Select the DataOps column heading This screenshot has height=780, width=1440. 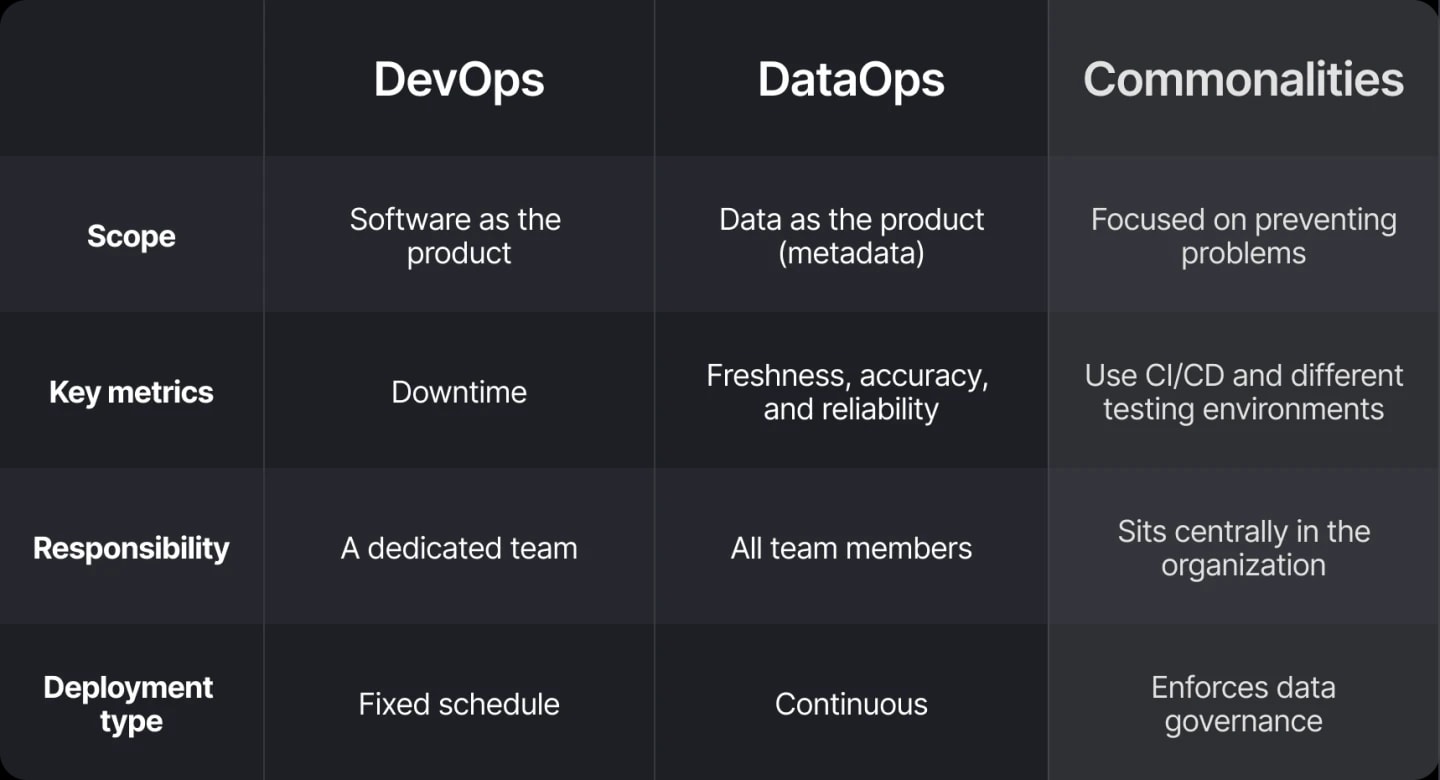pyautogui.click(x=851, y=80)
